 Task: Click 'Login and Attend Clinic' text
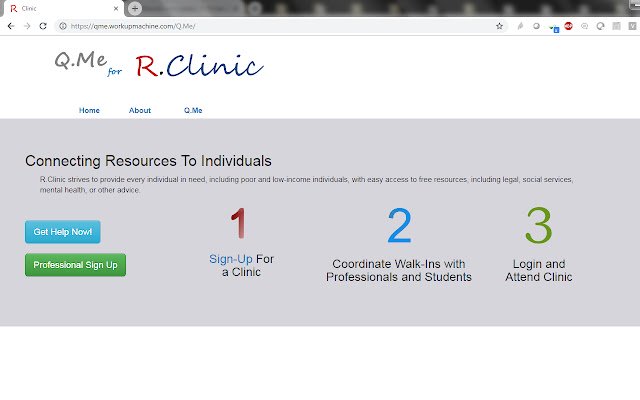pos(539,270)
